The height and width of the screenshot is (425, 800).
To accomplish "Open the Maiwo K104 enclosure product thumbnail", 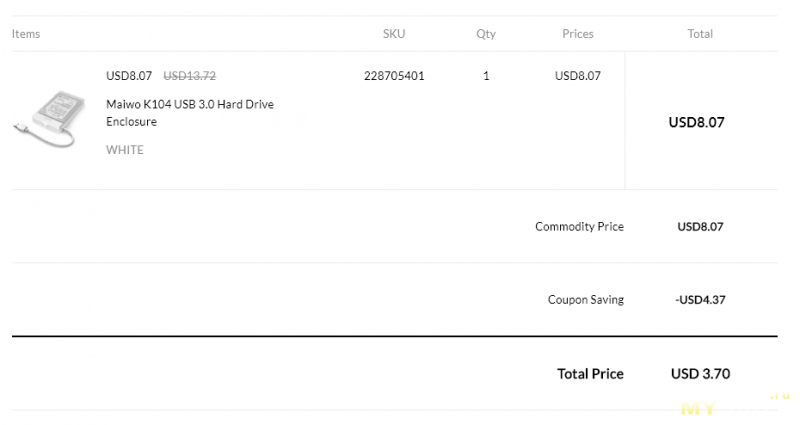I will pyautogui.click(x=49, y=119).
